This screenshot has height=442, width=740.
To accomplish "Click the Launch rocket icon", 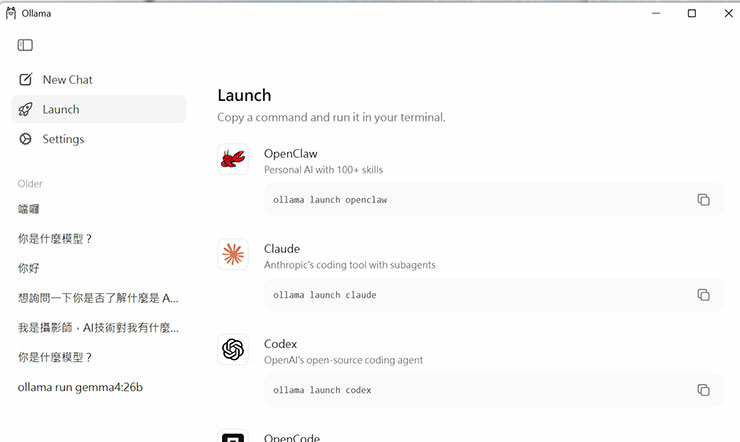I will (25, 109).
